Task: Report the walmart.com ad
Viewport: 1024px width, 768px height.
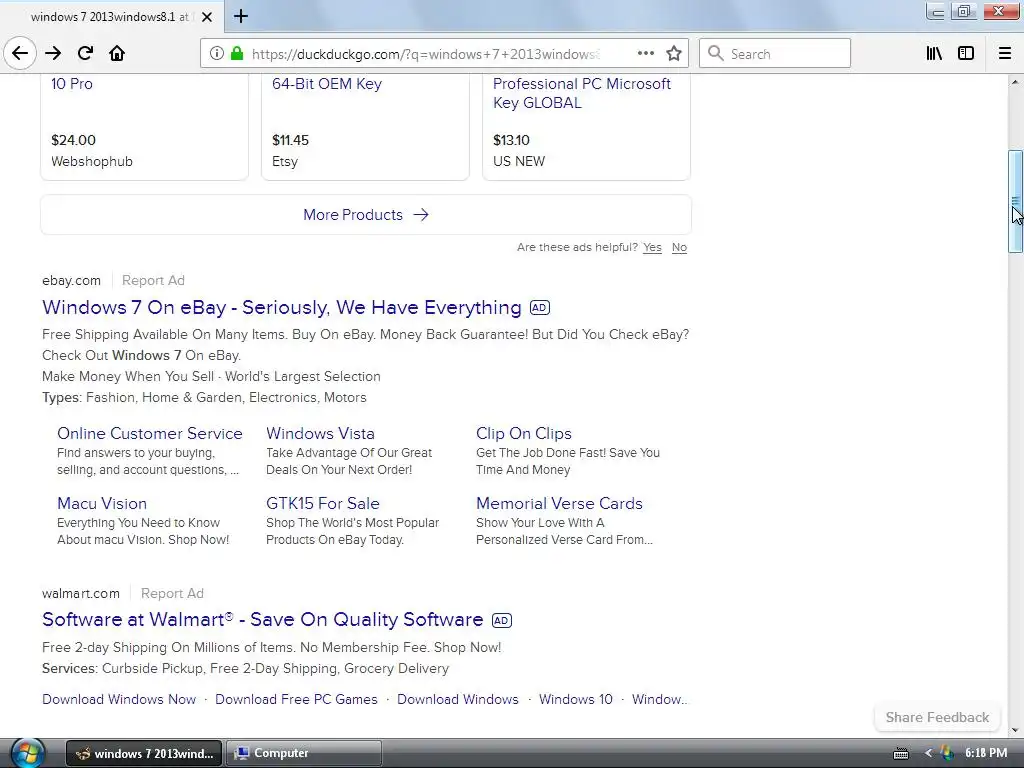Action: click(172, 593)
